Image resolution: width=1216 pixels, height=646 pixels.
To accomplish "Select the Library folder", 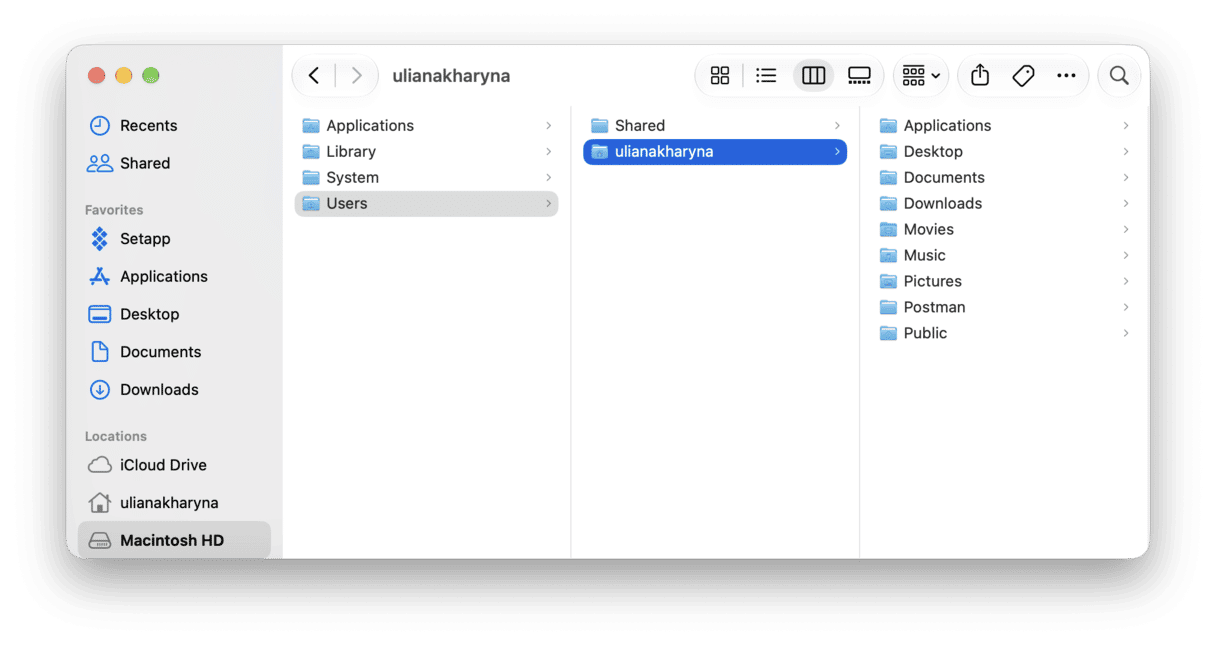I will (426, 151).
